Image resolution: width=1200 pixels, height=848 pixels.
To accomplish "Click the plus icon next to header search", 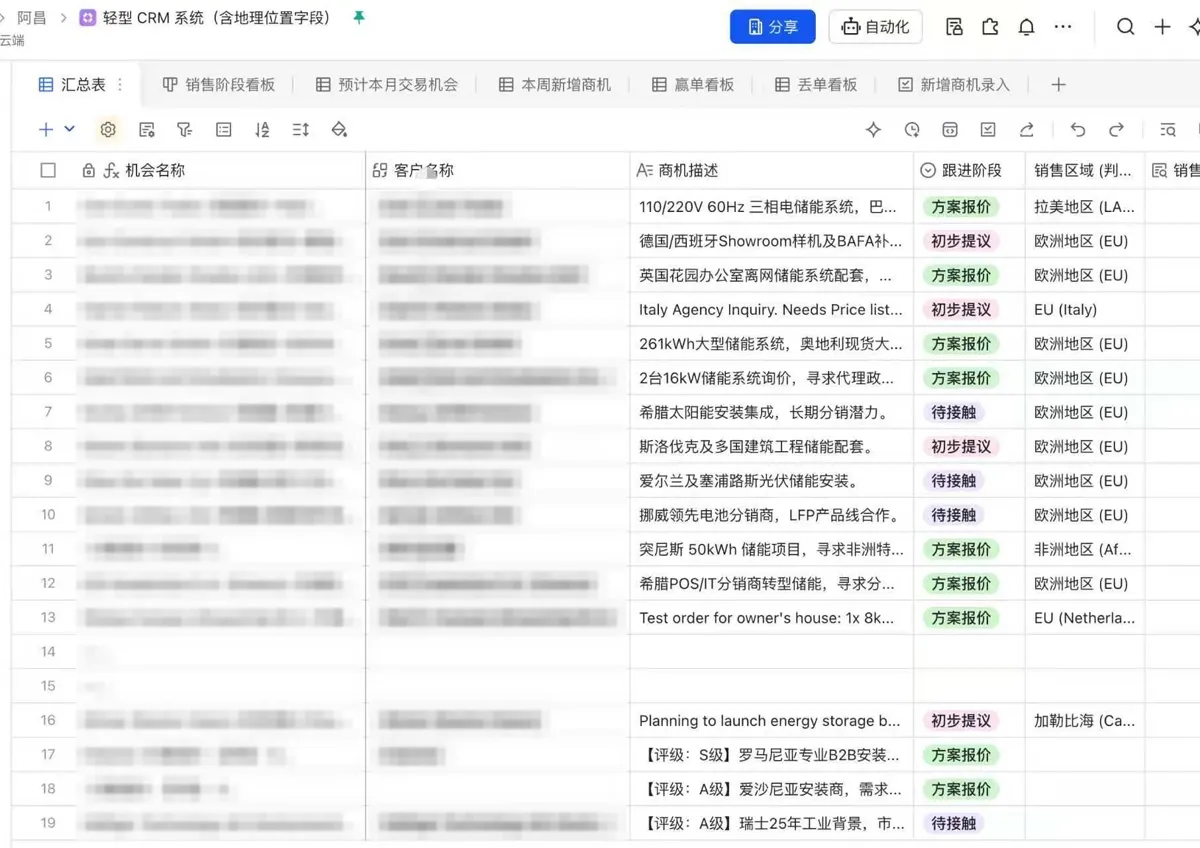I will 1162,27.
